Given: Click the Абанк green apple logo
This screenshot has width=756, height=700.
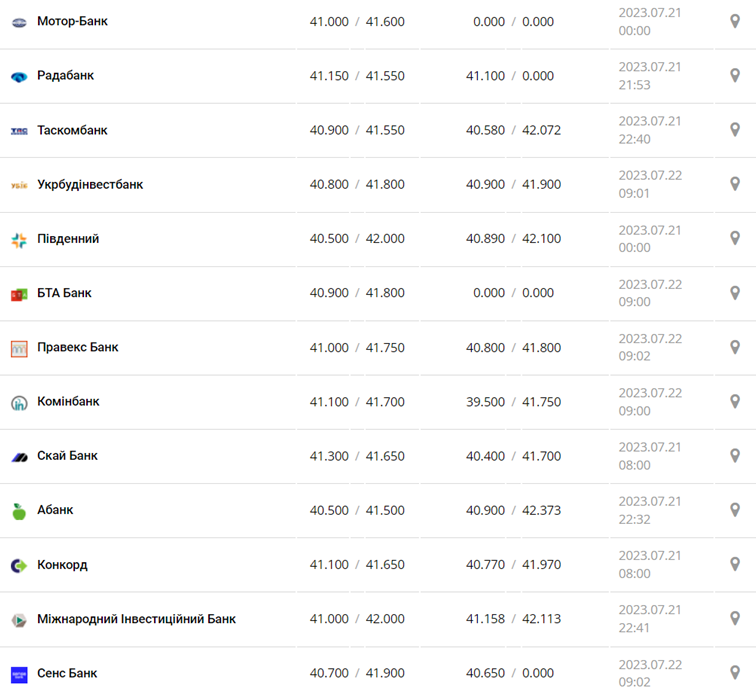Looking at the screenshot, I should coord(19,511).
